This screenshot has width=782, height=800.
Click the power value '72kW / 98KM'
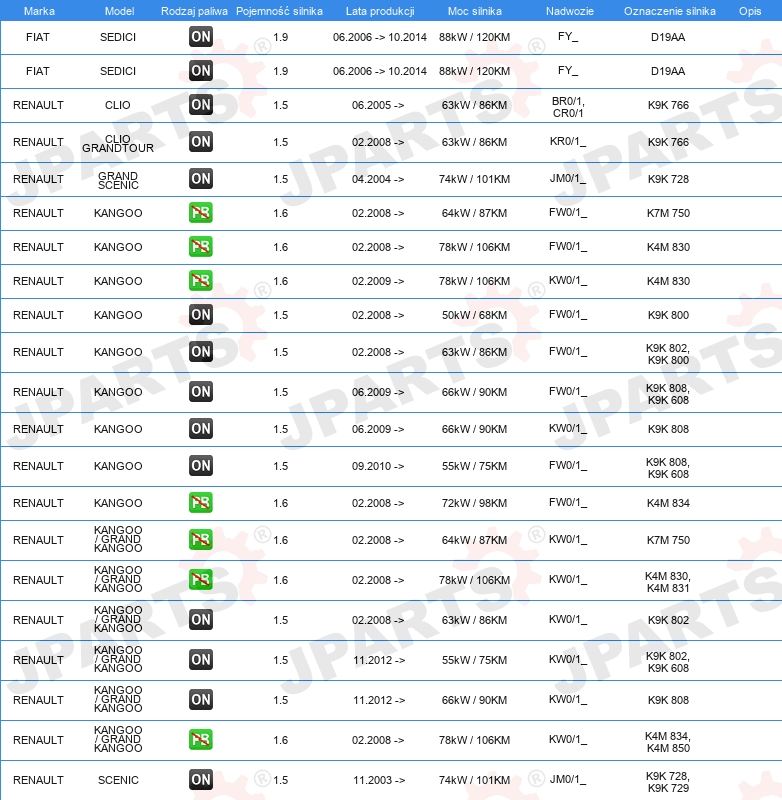[474, 503]
